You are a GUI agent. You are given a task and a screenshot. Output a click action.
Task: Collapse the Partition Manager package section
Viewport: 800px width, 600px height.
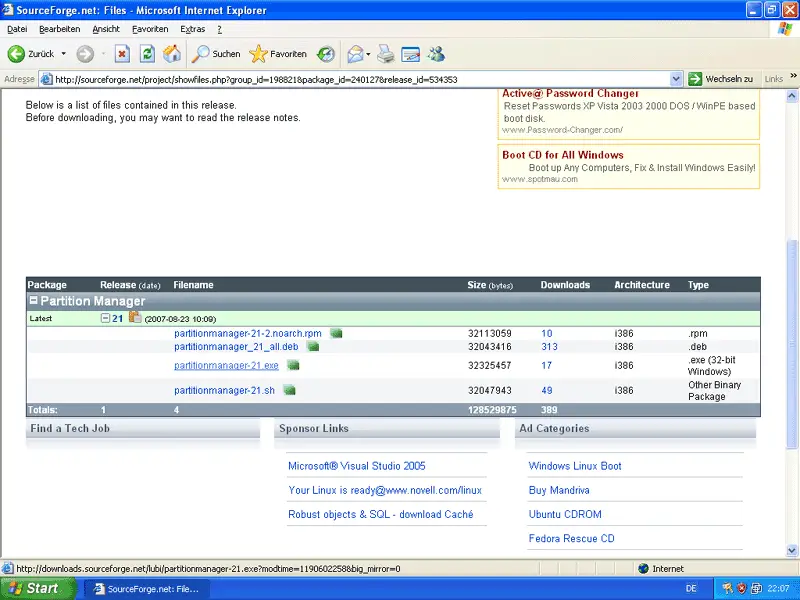point(33,301)
